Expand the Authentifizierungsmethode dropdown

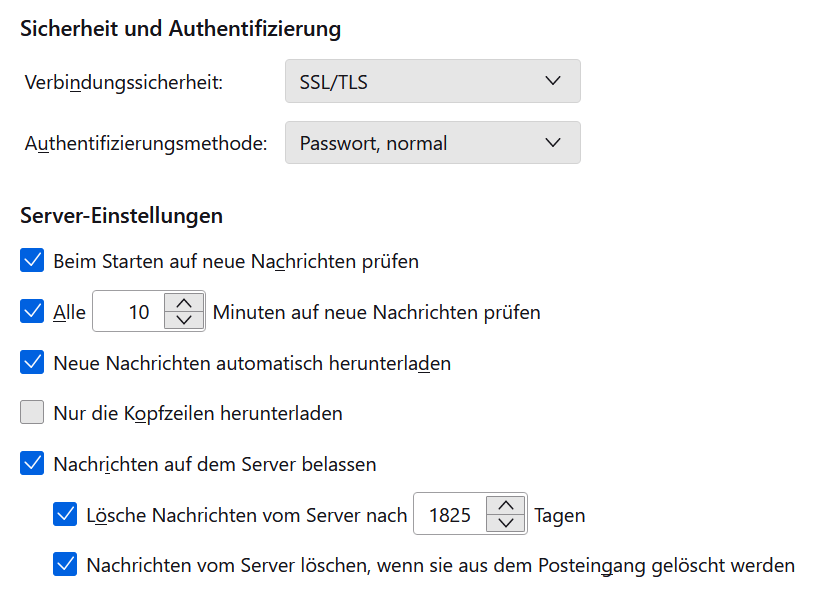click(432, 143)
